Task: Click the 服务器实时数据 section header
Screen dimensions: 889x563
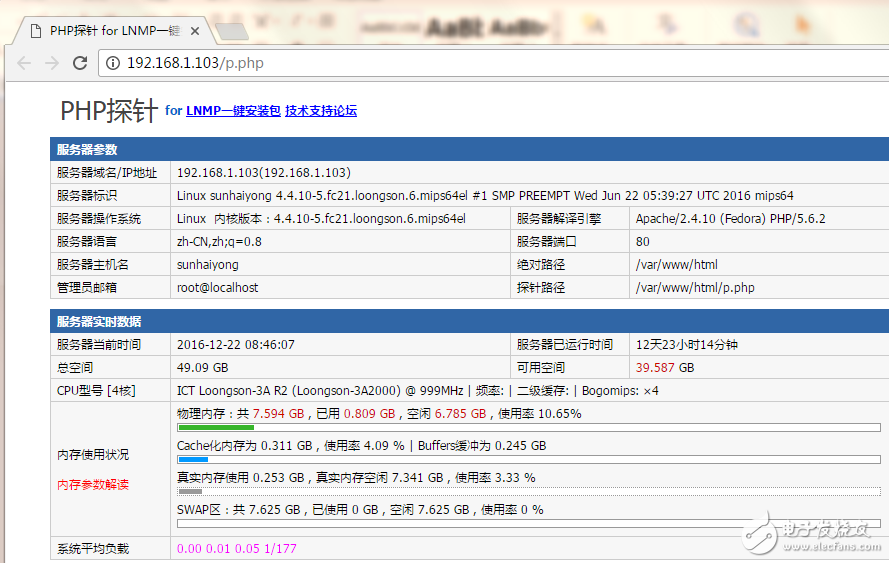Action: pos(99,321)
